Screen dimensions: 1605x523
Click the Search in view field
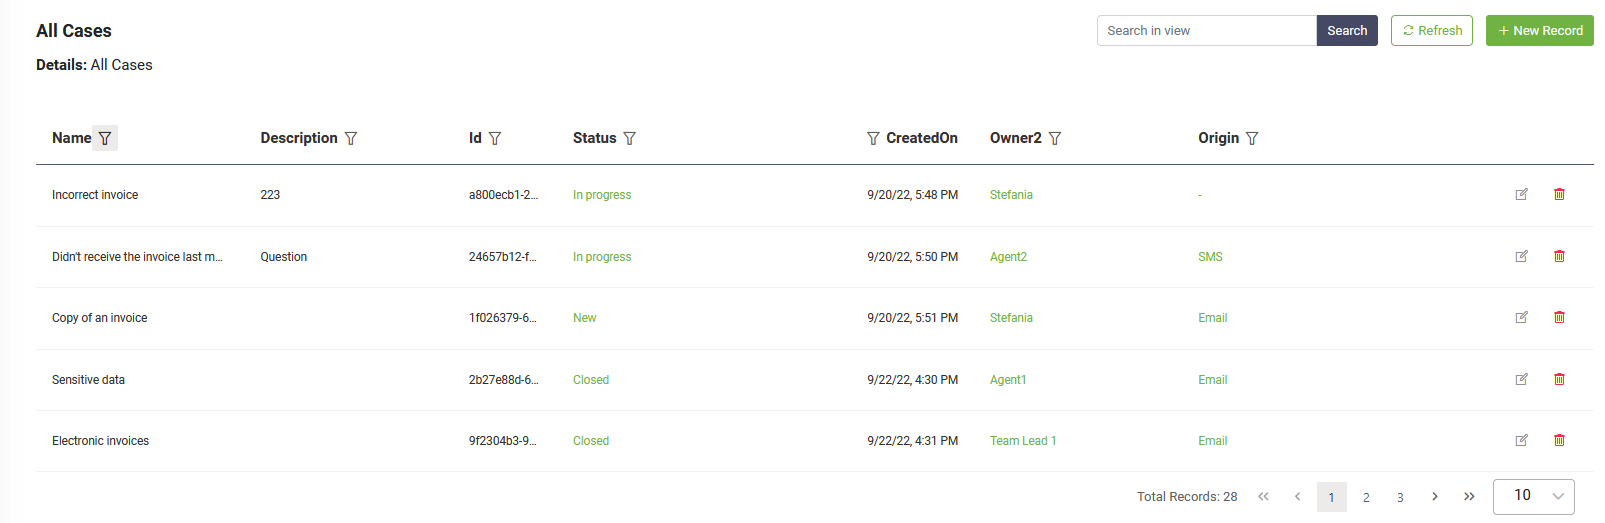click(x=1206, y=31)
